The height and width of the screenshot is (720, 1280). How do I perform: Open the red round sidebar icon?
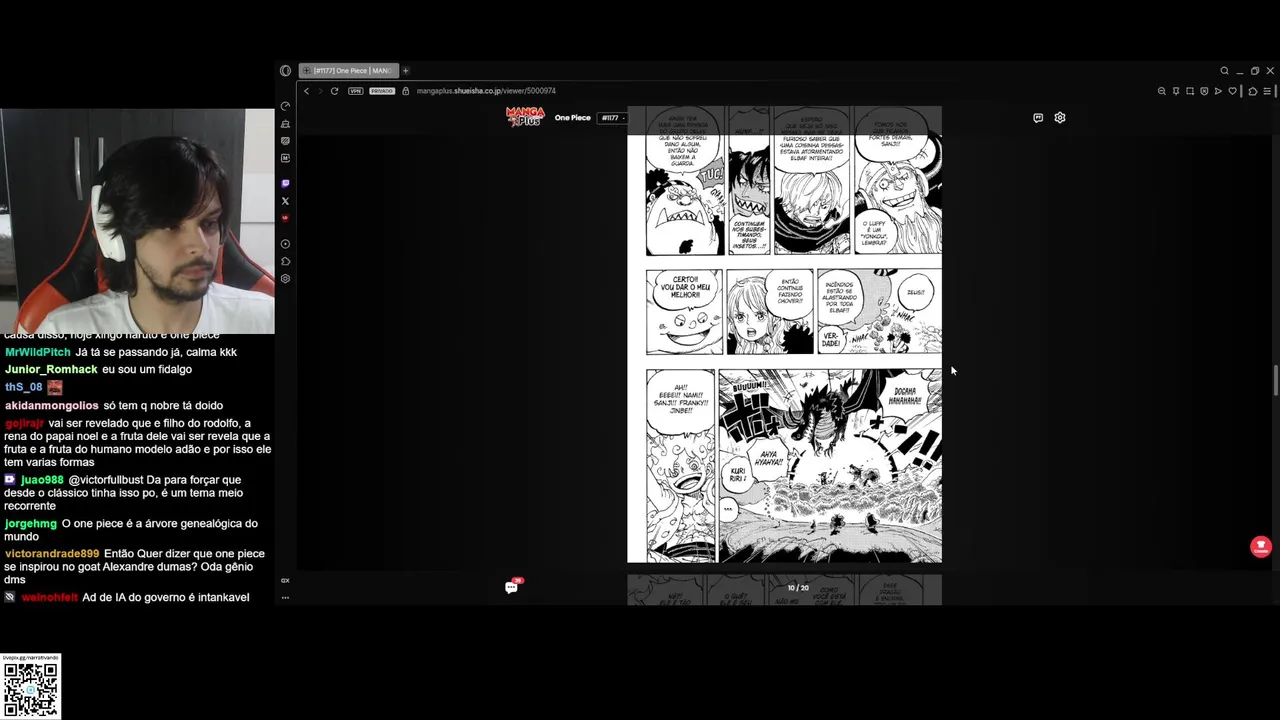(x=285, y=218)
